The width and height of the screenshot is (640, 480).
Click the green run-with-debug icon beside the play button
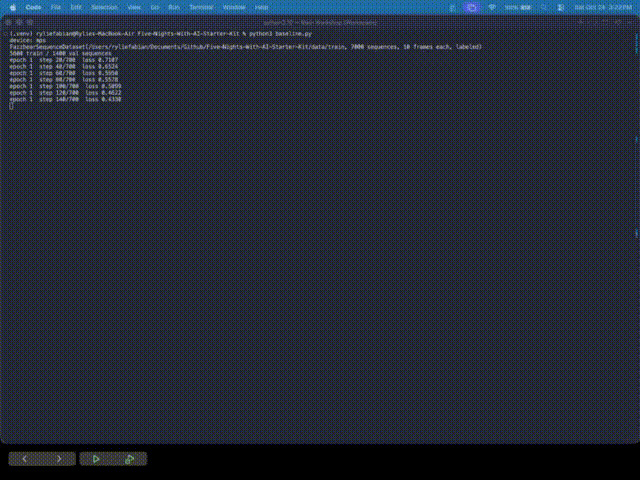point(129,459)
